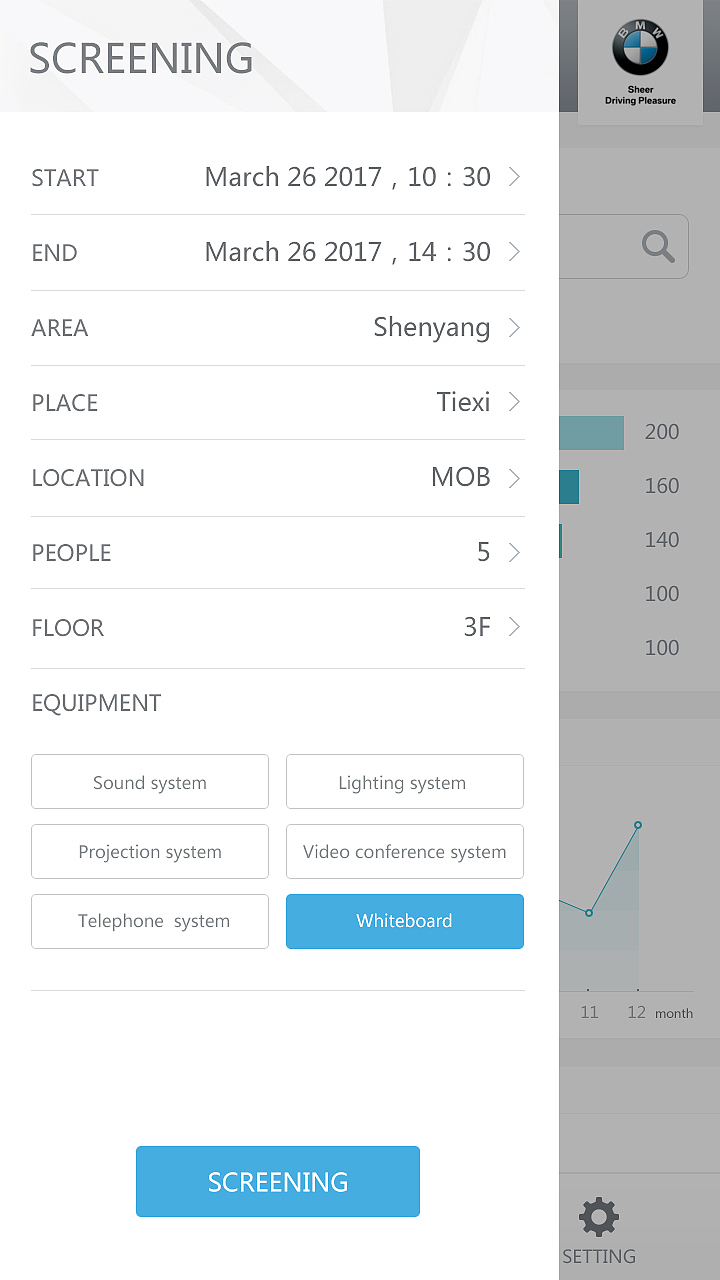
Task: Change the PEOPLE count value
Action: click(484, 552)
